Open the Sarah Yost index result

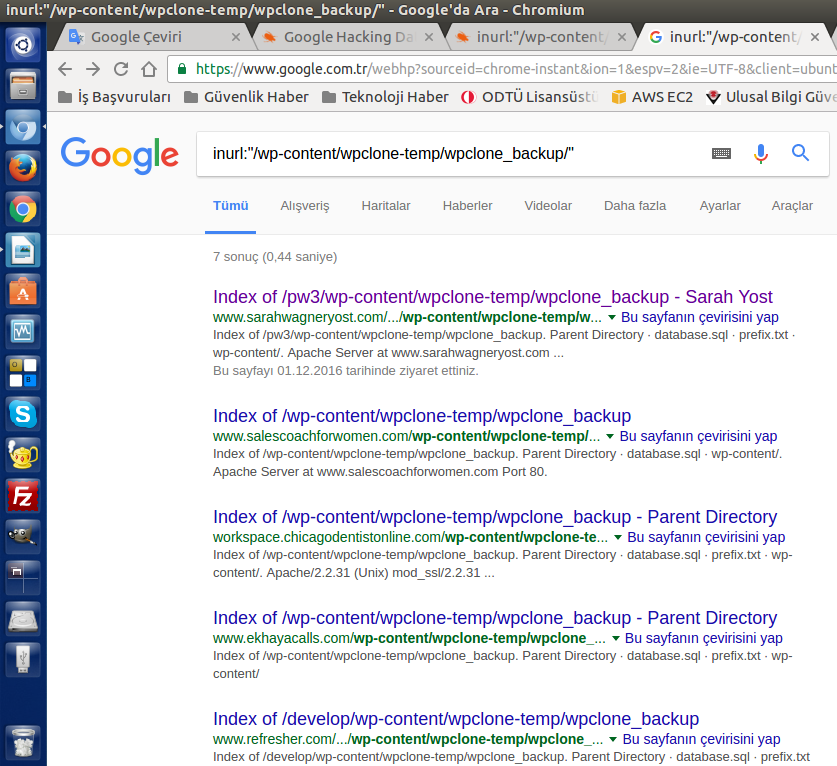tap(493, 297)
